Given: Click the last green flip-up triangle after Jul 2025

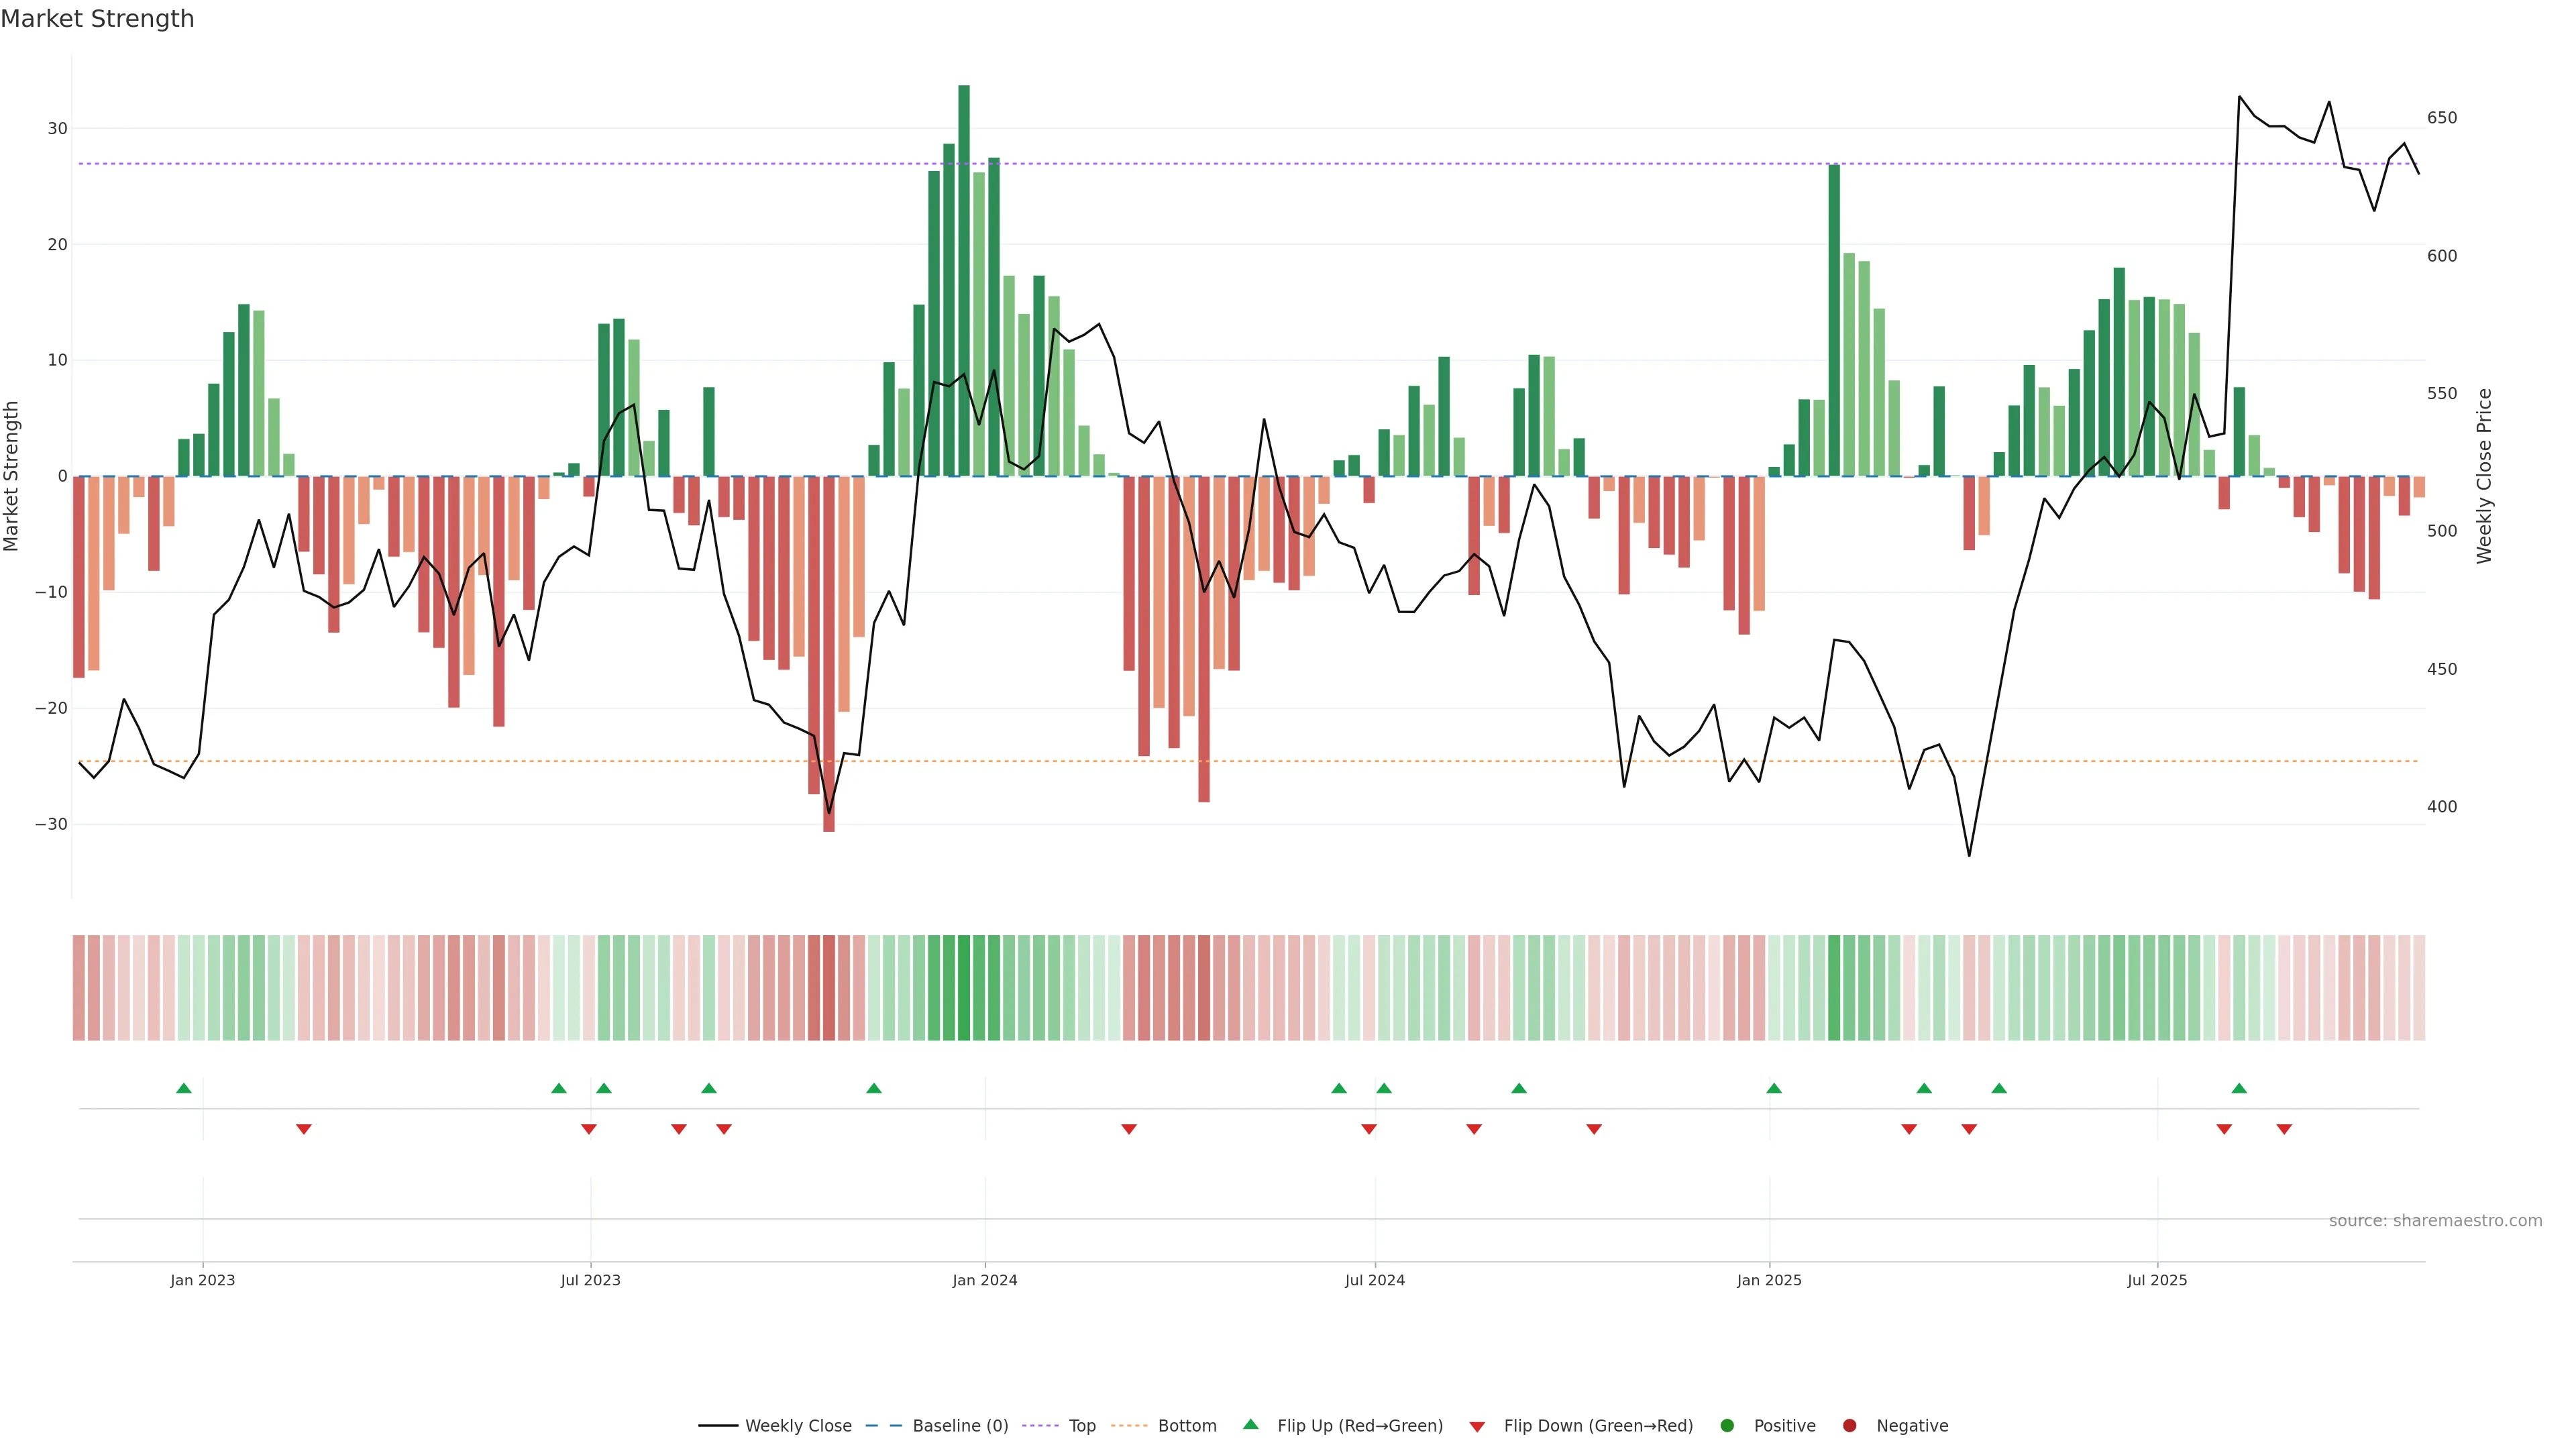Looking at the screenshot, I should [x=2239, y=1088].
